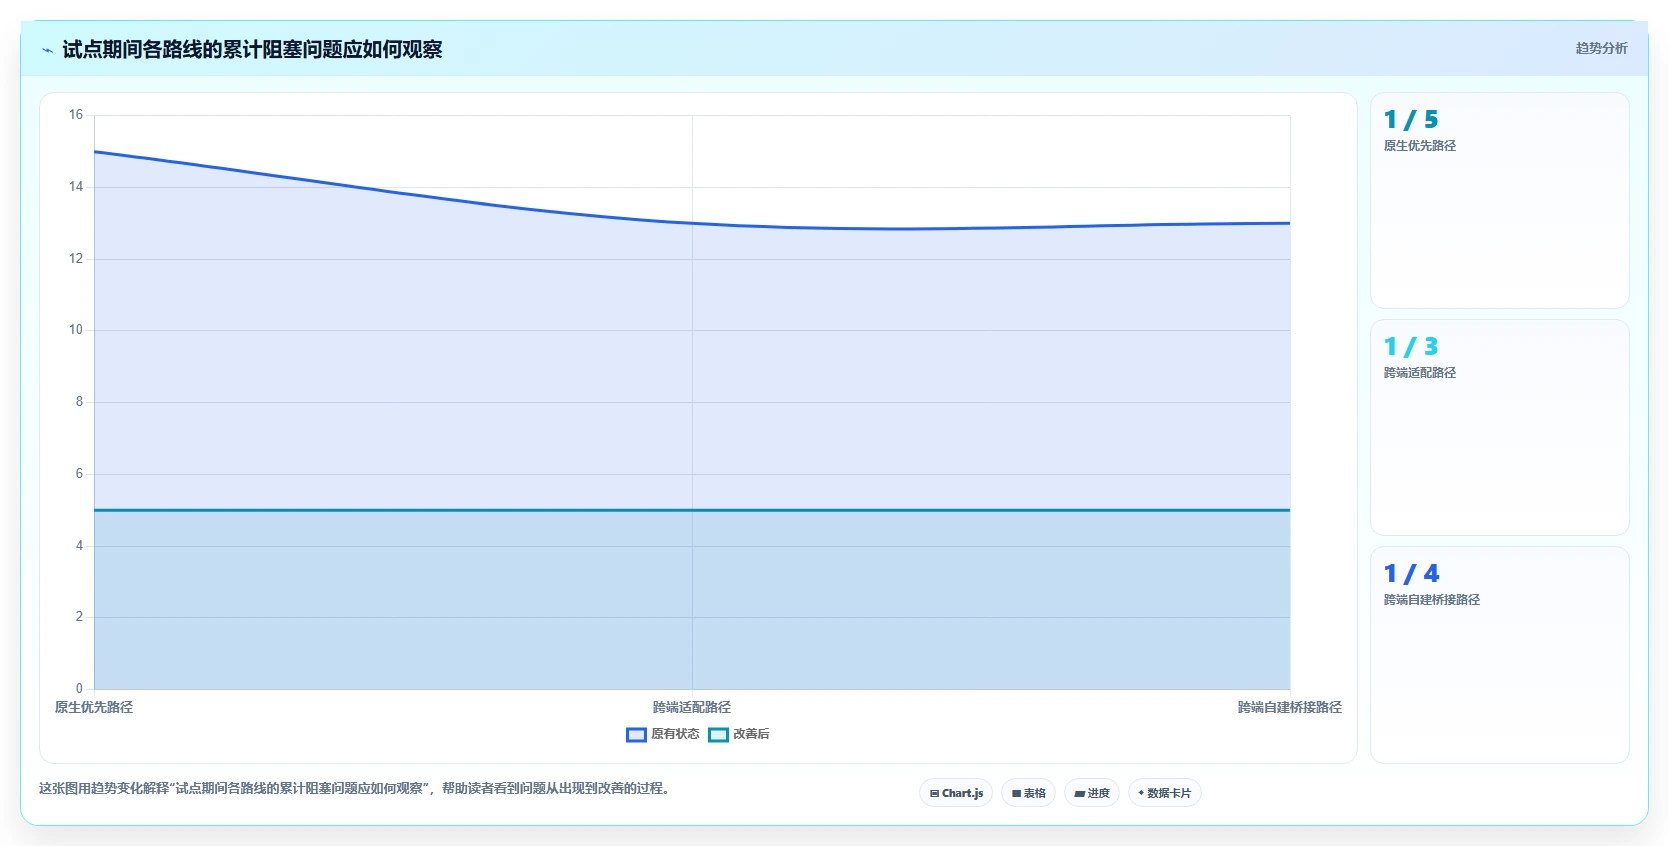This screenshot has width=1669, height=846.
Task: Click the 跨端自建桥接路径 x-axis label
Action: (1289, 707)
